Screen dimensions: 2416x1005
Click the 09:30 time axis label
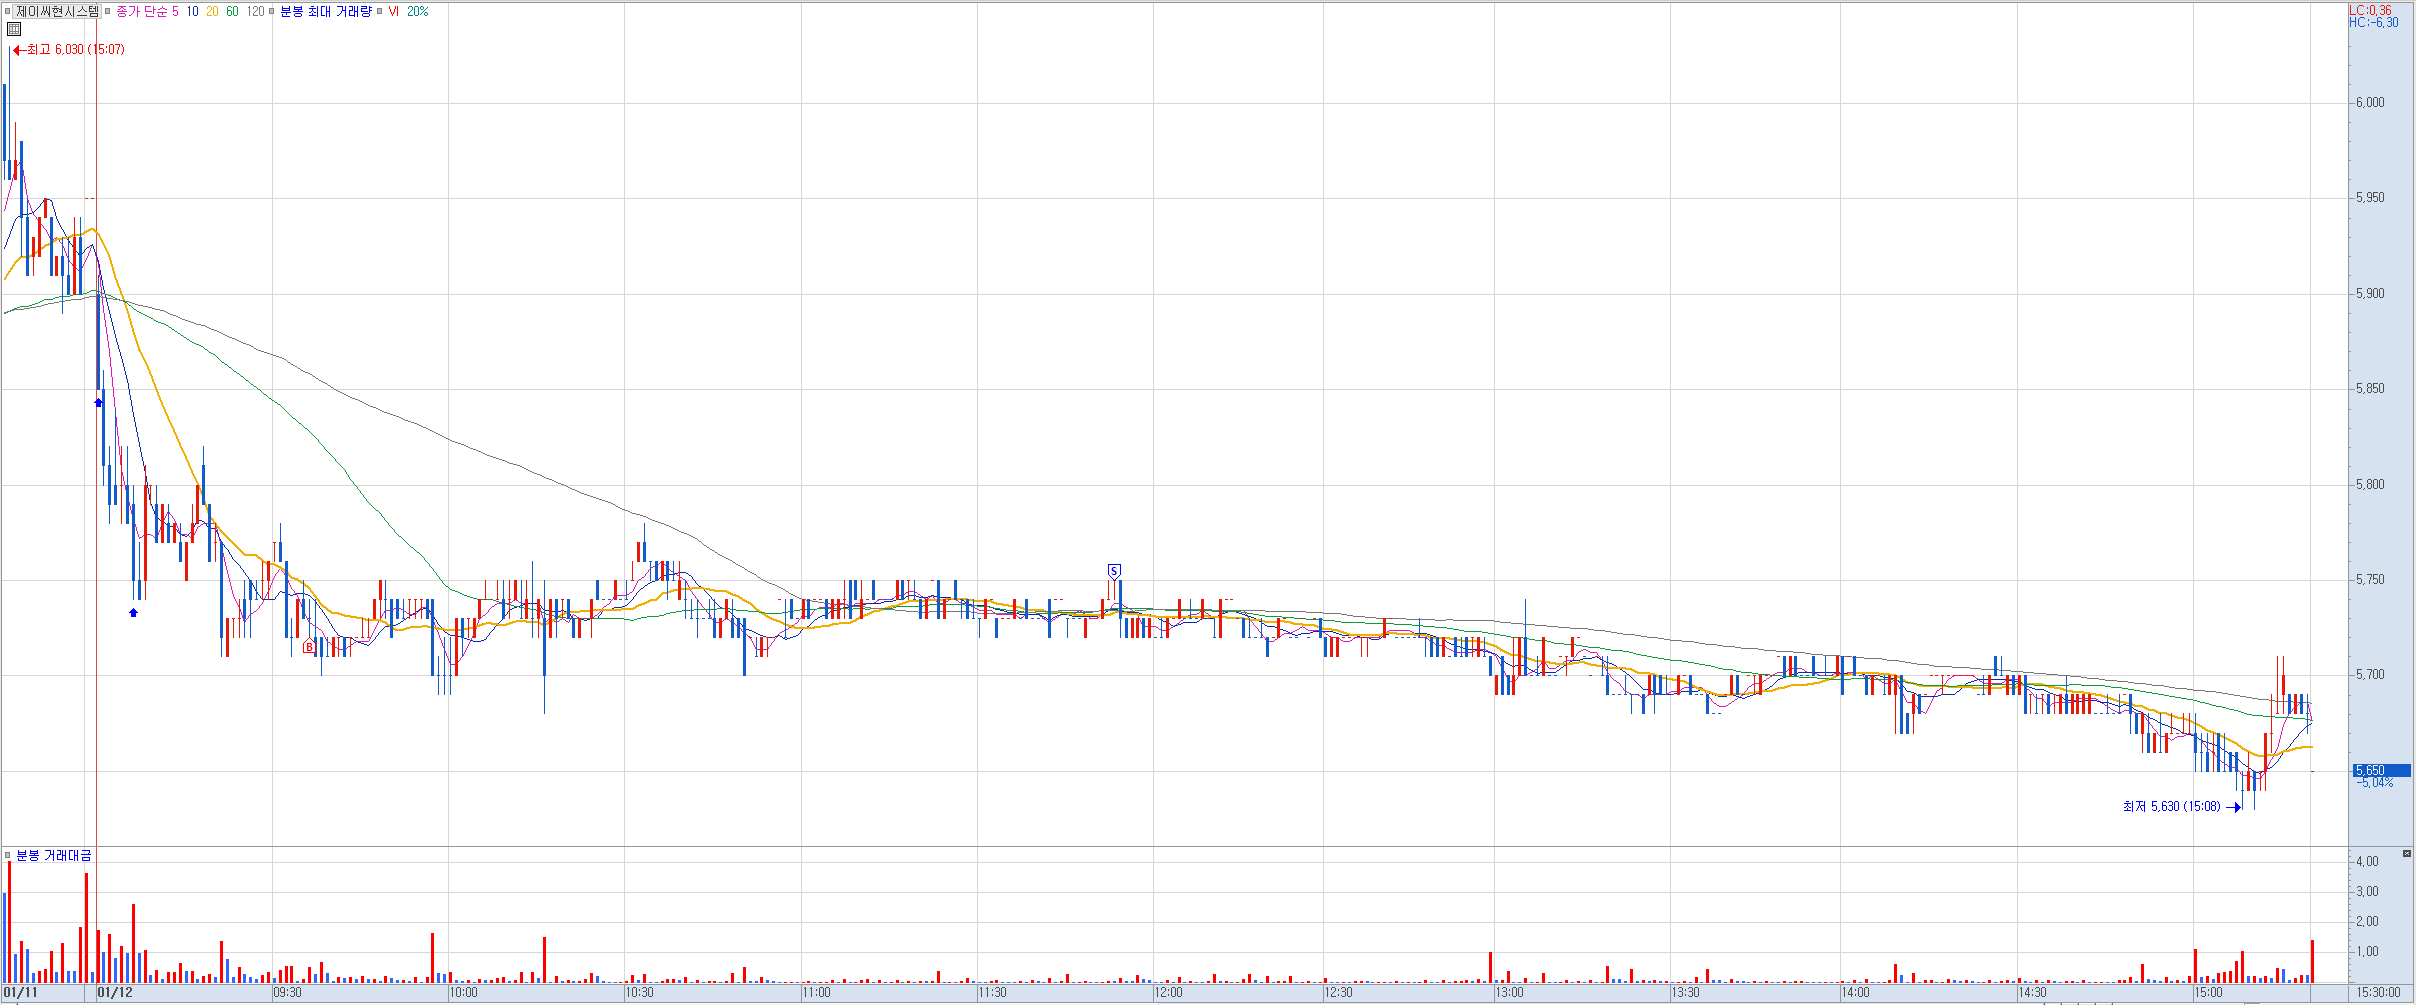click(287, 993)
